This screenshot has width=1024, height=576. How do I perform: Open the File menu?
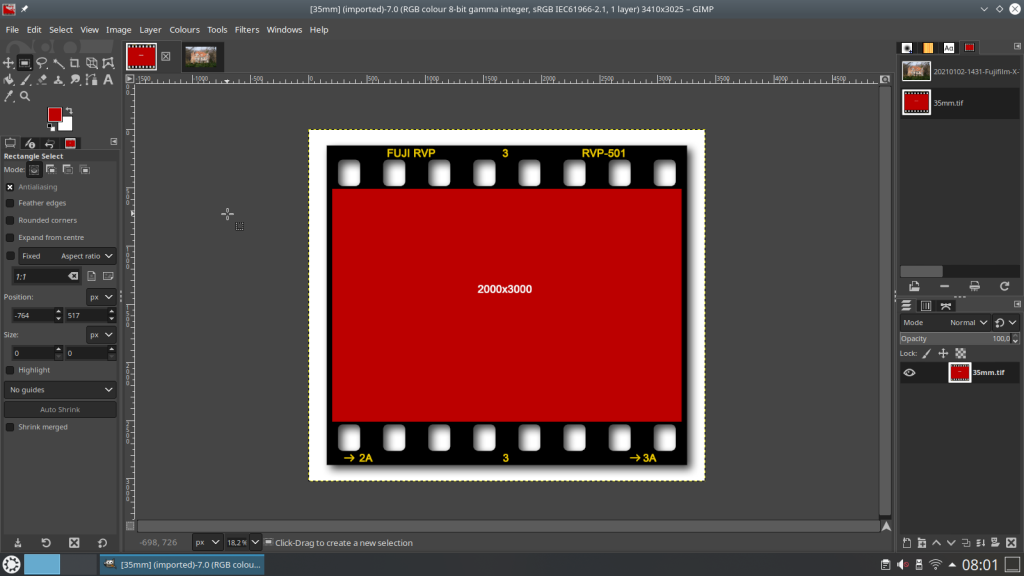pos(12,29)
